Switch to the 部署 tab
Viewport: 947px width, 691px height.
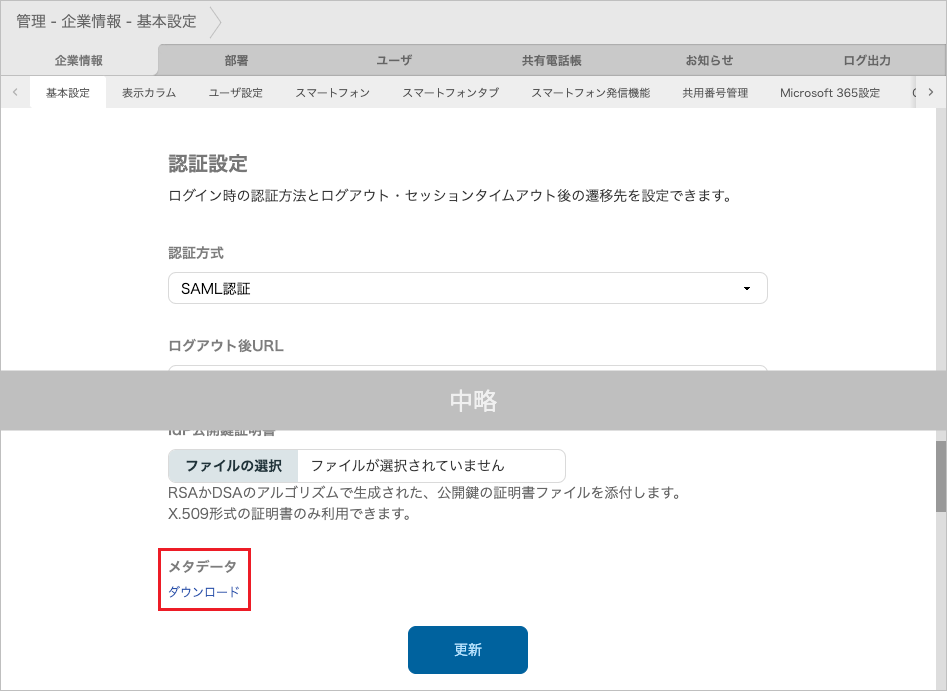pos(236,60)
